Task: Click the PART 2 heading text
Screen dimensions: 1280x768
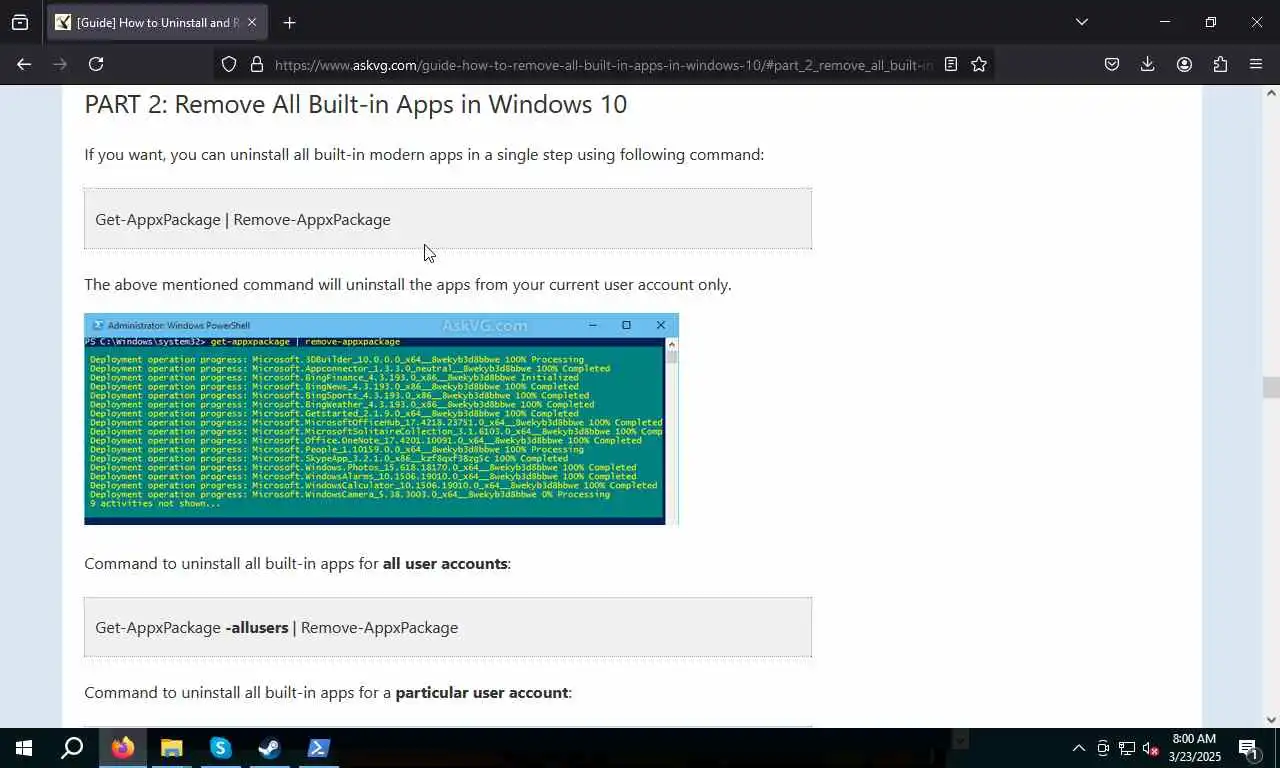Action: pos(355,104)
